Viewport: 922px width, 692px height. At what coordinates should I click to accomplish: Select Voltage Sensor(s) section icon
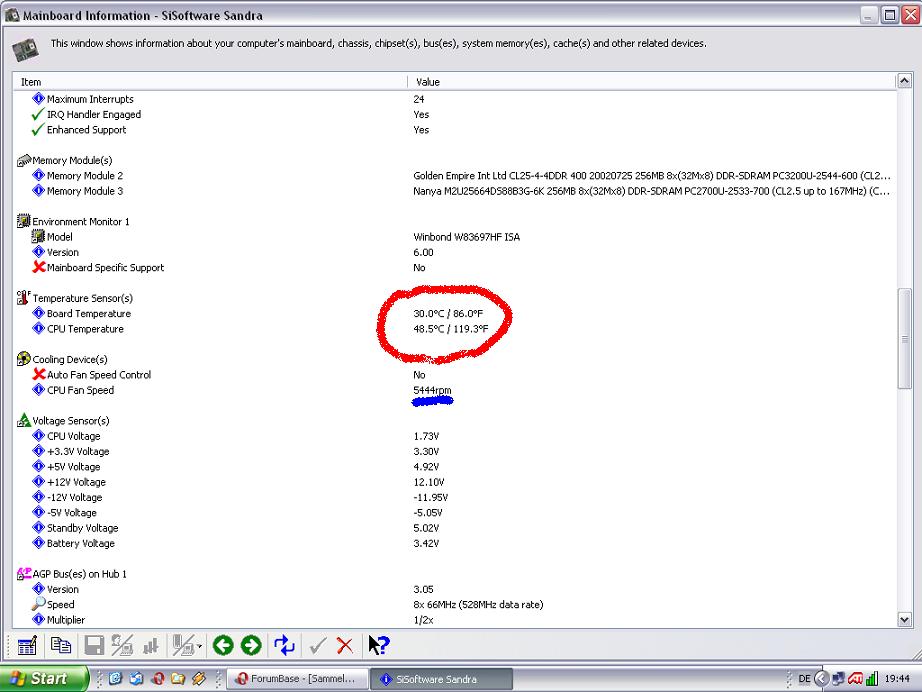[24, 420]
